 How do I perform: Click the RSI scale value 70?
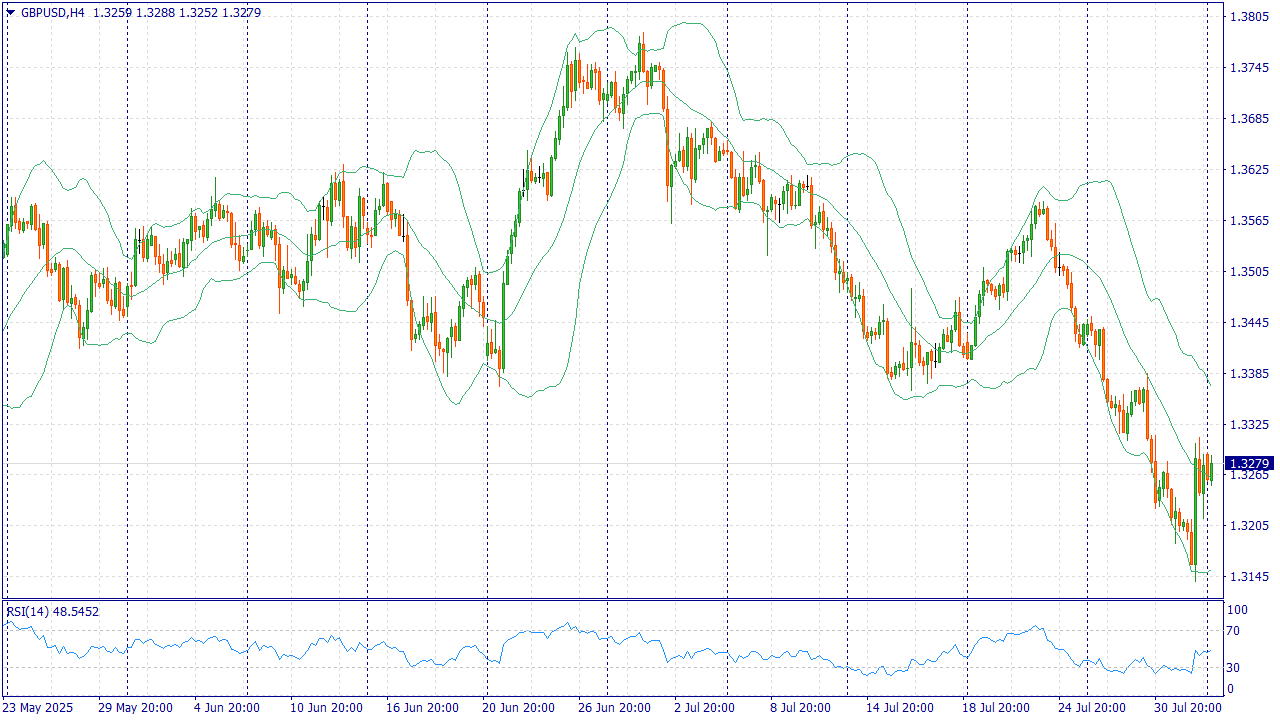tap(1235, 631)
